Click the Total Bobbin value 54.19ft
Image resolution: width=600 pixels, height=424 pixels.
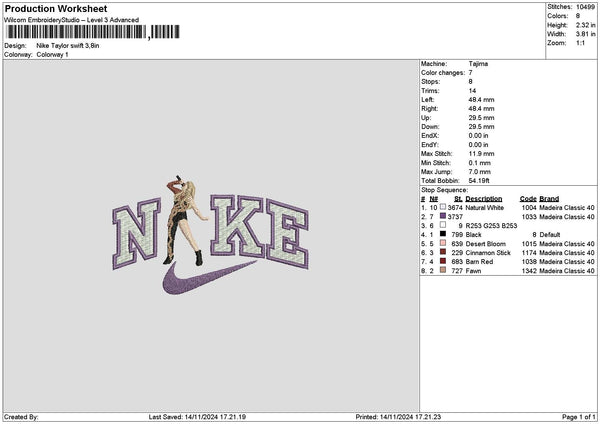pos(479,181)
